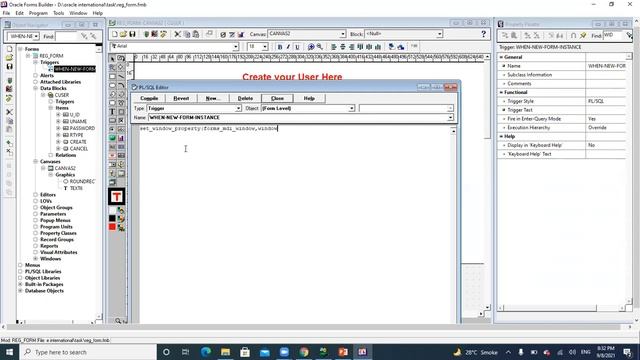Click the Save icon in Object Navigator sidebar

9,67
